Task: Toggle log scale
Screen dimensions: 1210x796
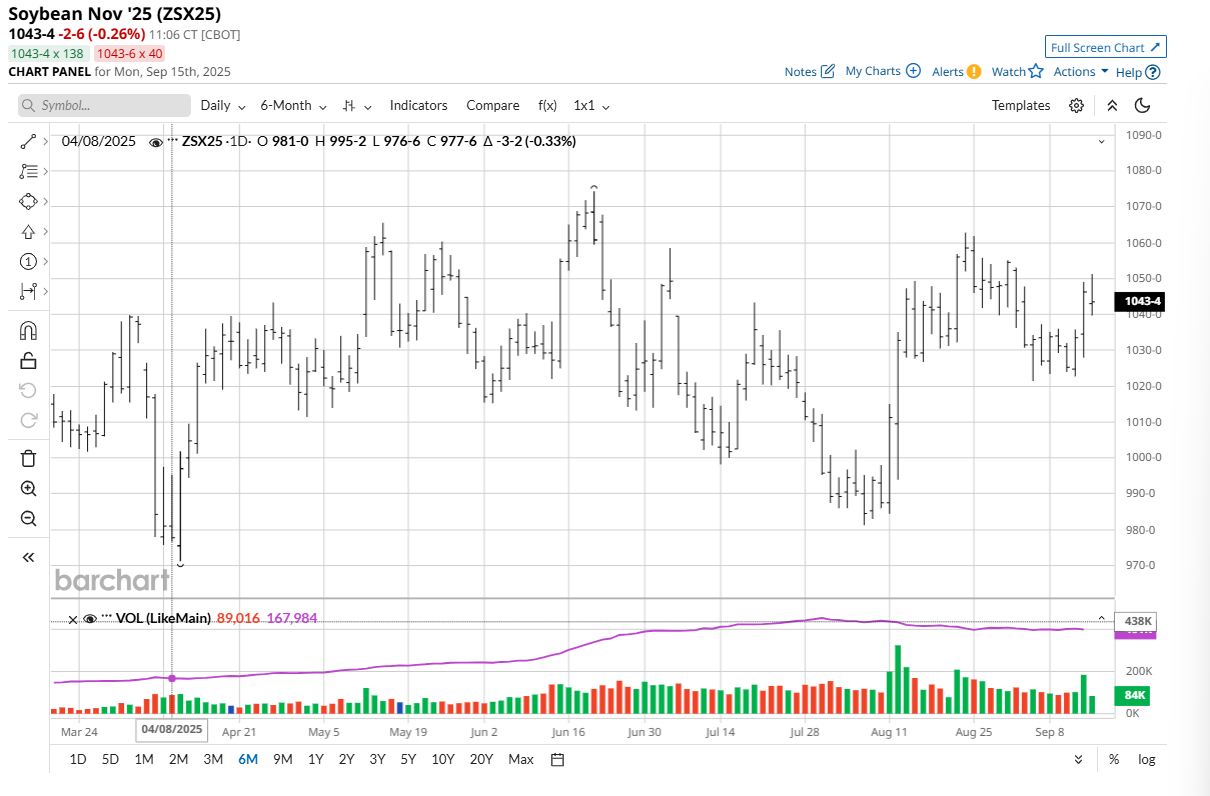Action: click(x=1147, y=759)
